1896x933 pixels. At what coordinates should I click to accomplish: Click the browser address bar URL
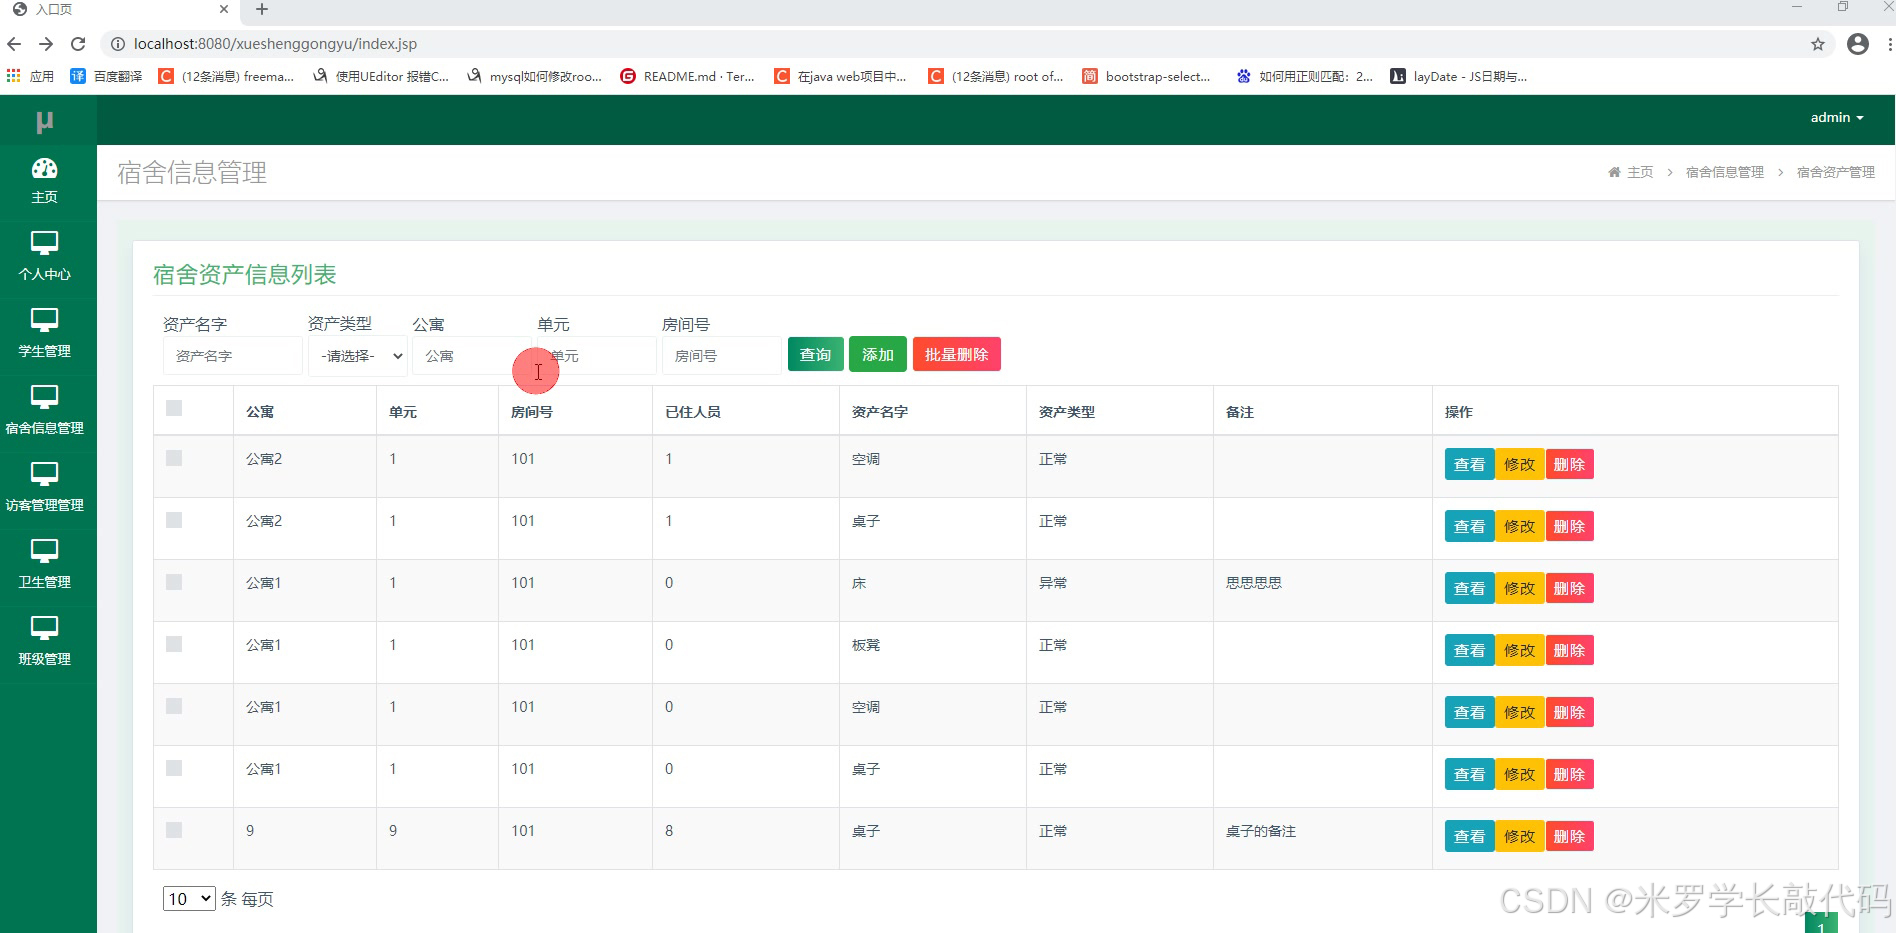click(275, 44)
